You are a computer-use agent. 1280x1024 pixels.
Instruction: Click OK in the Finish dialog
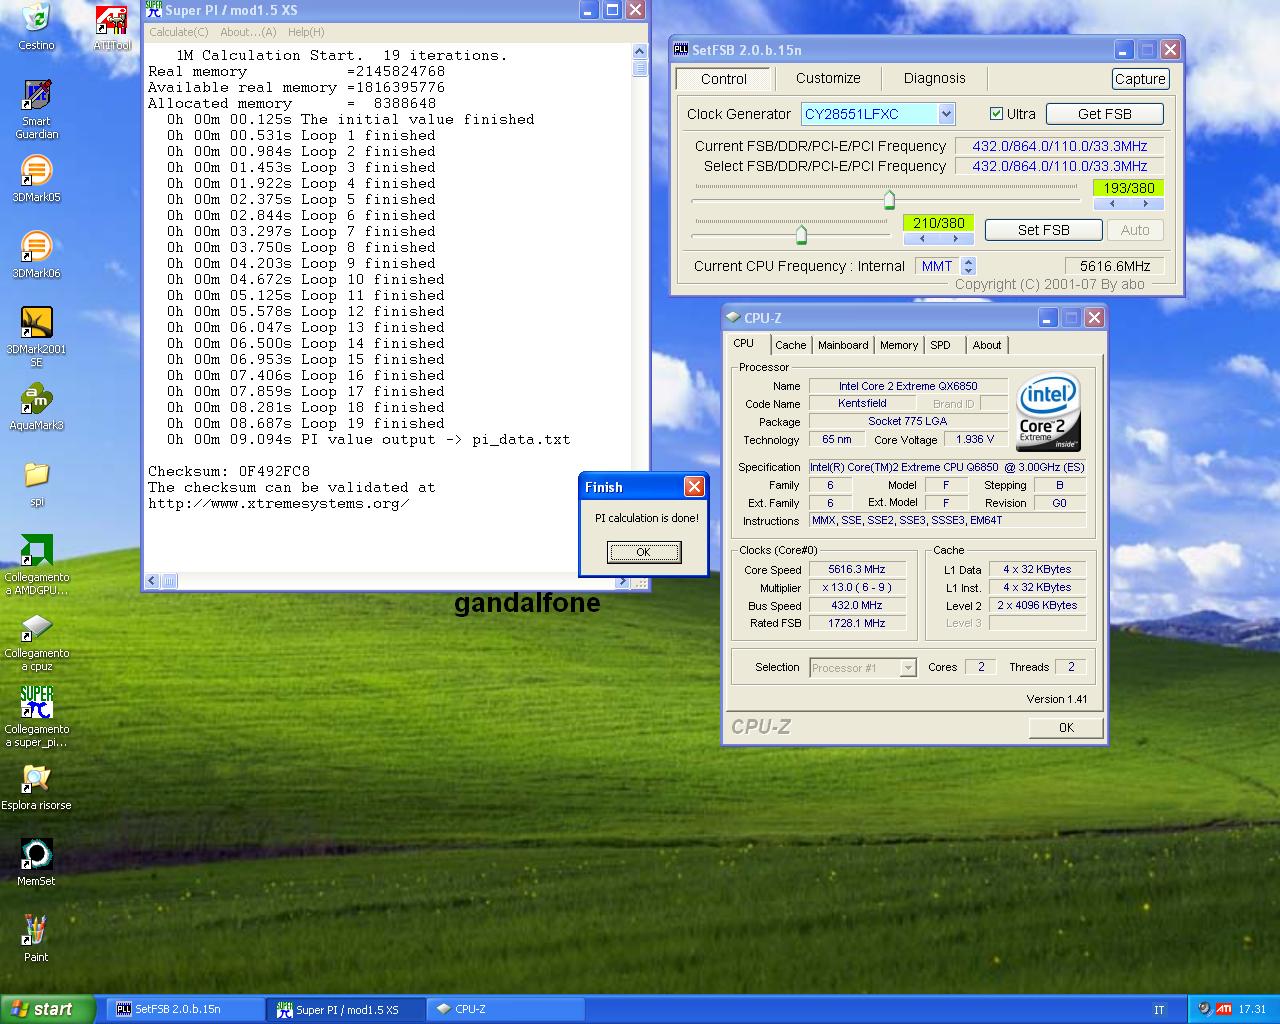pos(643,552)
